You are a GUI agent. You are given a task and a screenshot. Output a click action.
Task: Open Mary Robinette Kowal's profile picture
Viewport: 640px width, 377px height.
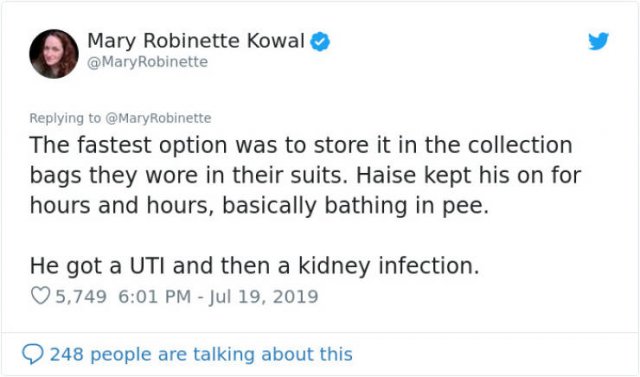(53, 53)
